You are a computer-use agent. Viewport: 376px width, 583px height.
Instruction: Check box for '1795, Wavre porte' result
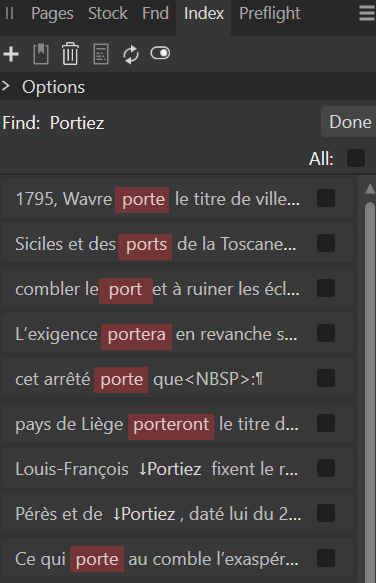(x=326, y=198)
